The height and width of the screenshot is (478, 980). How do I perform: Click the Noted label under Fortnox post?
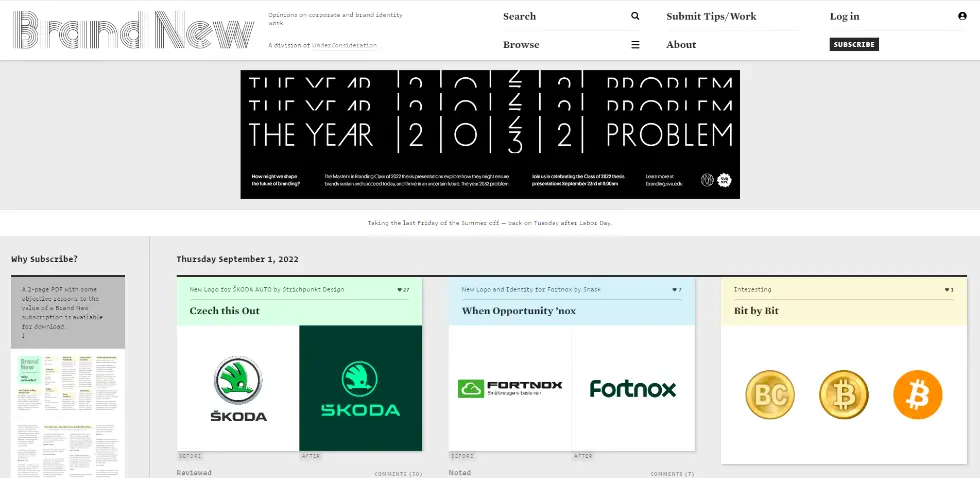tap(459, 473)
